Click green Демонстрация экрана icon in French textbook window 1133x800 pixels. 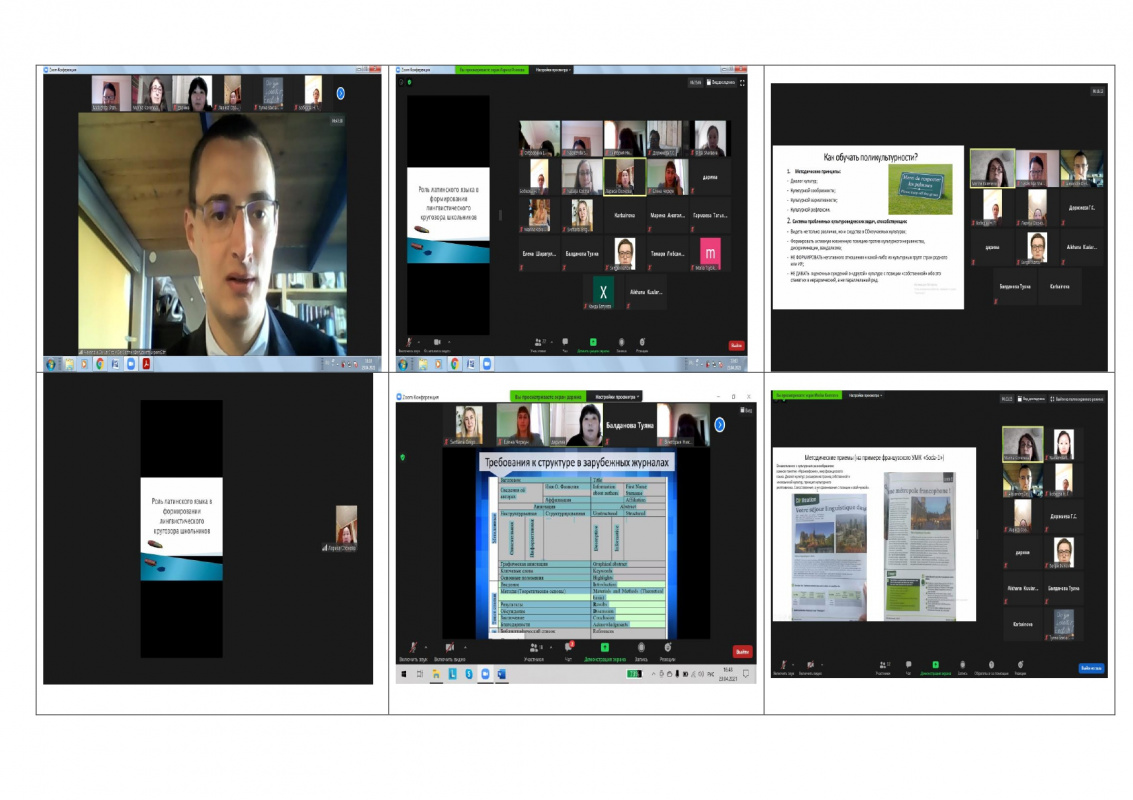[x=935, y=665]
